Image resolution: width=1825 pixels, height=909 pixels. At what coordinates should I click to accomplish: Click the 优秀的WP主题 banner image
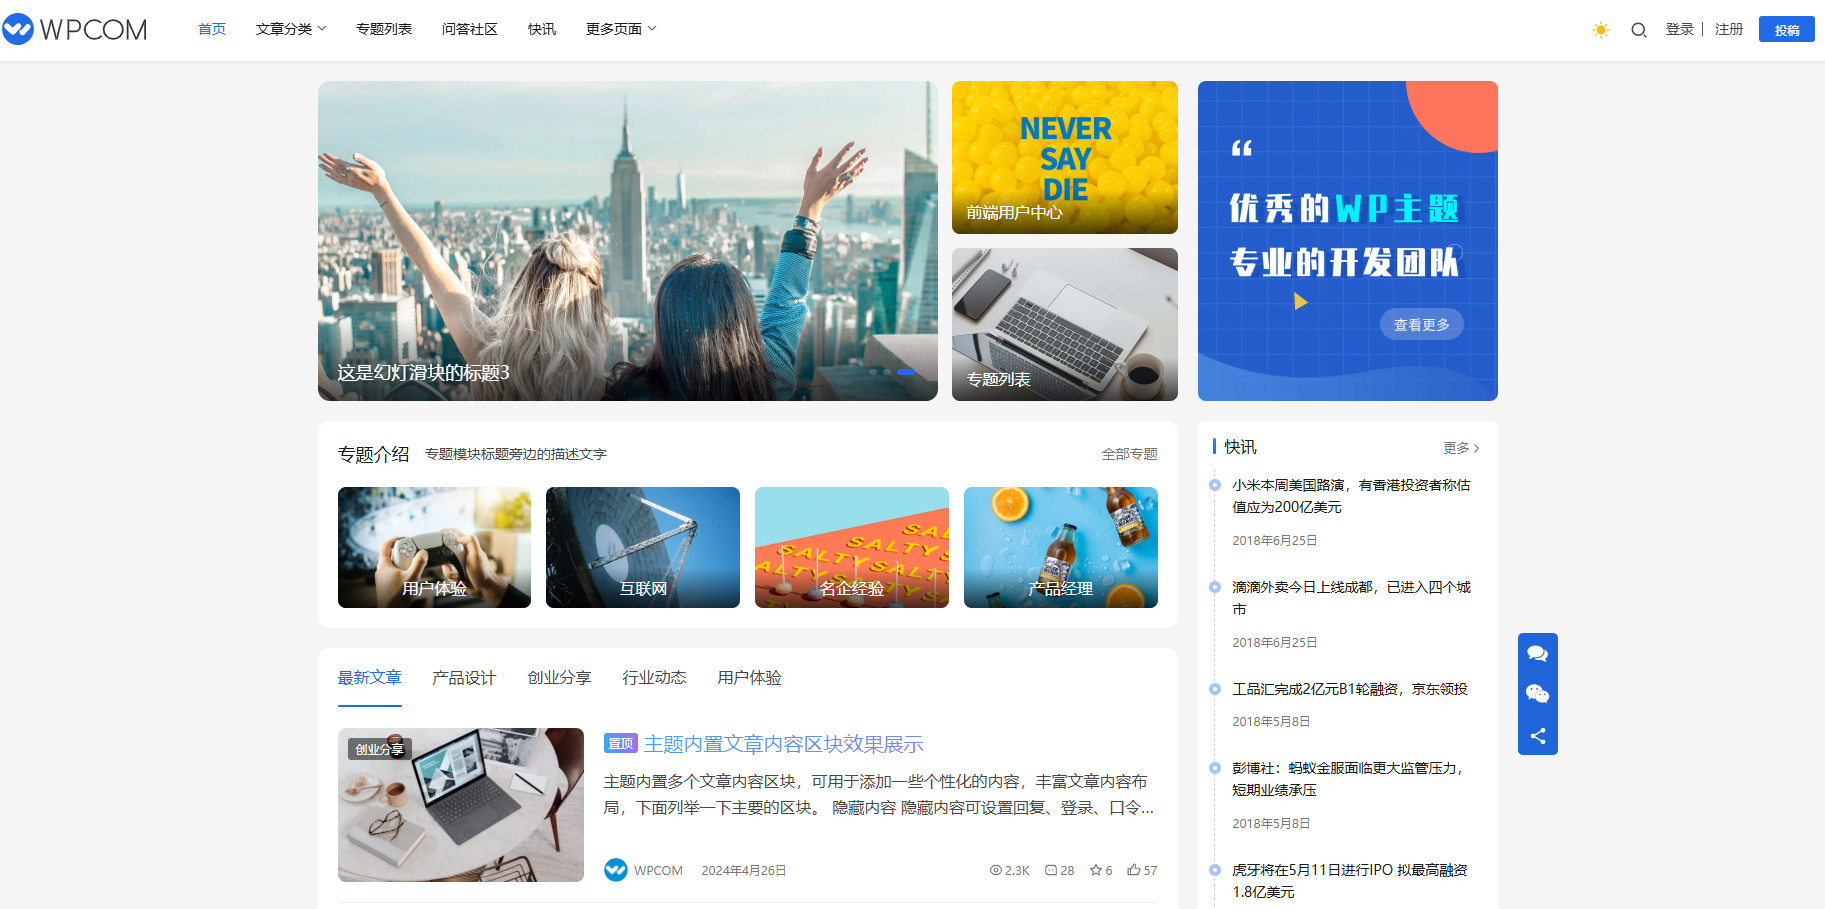click(x=1348, y=241)
